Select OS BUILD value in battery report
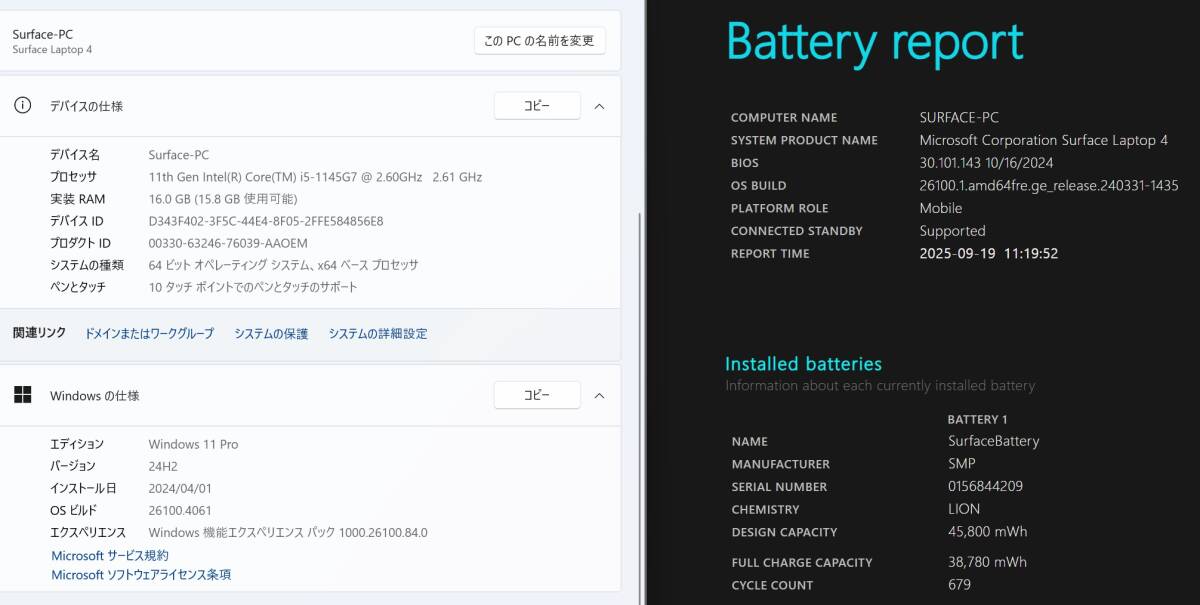The image size is (1200, 605). tap(1049, 185)
